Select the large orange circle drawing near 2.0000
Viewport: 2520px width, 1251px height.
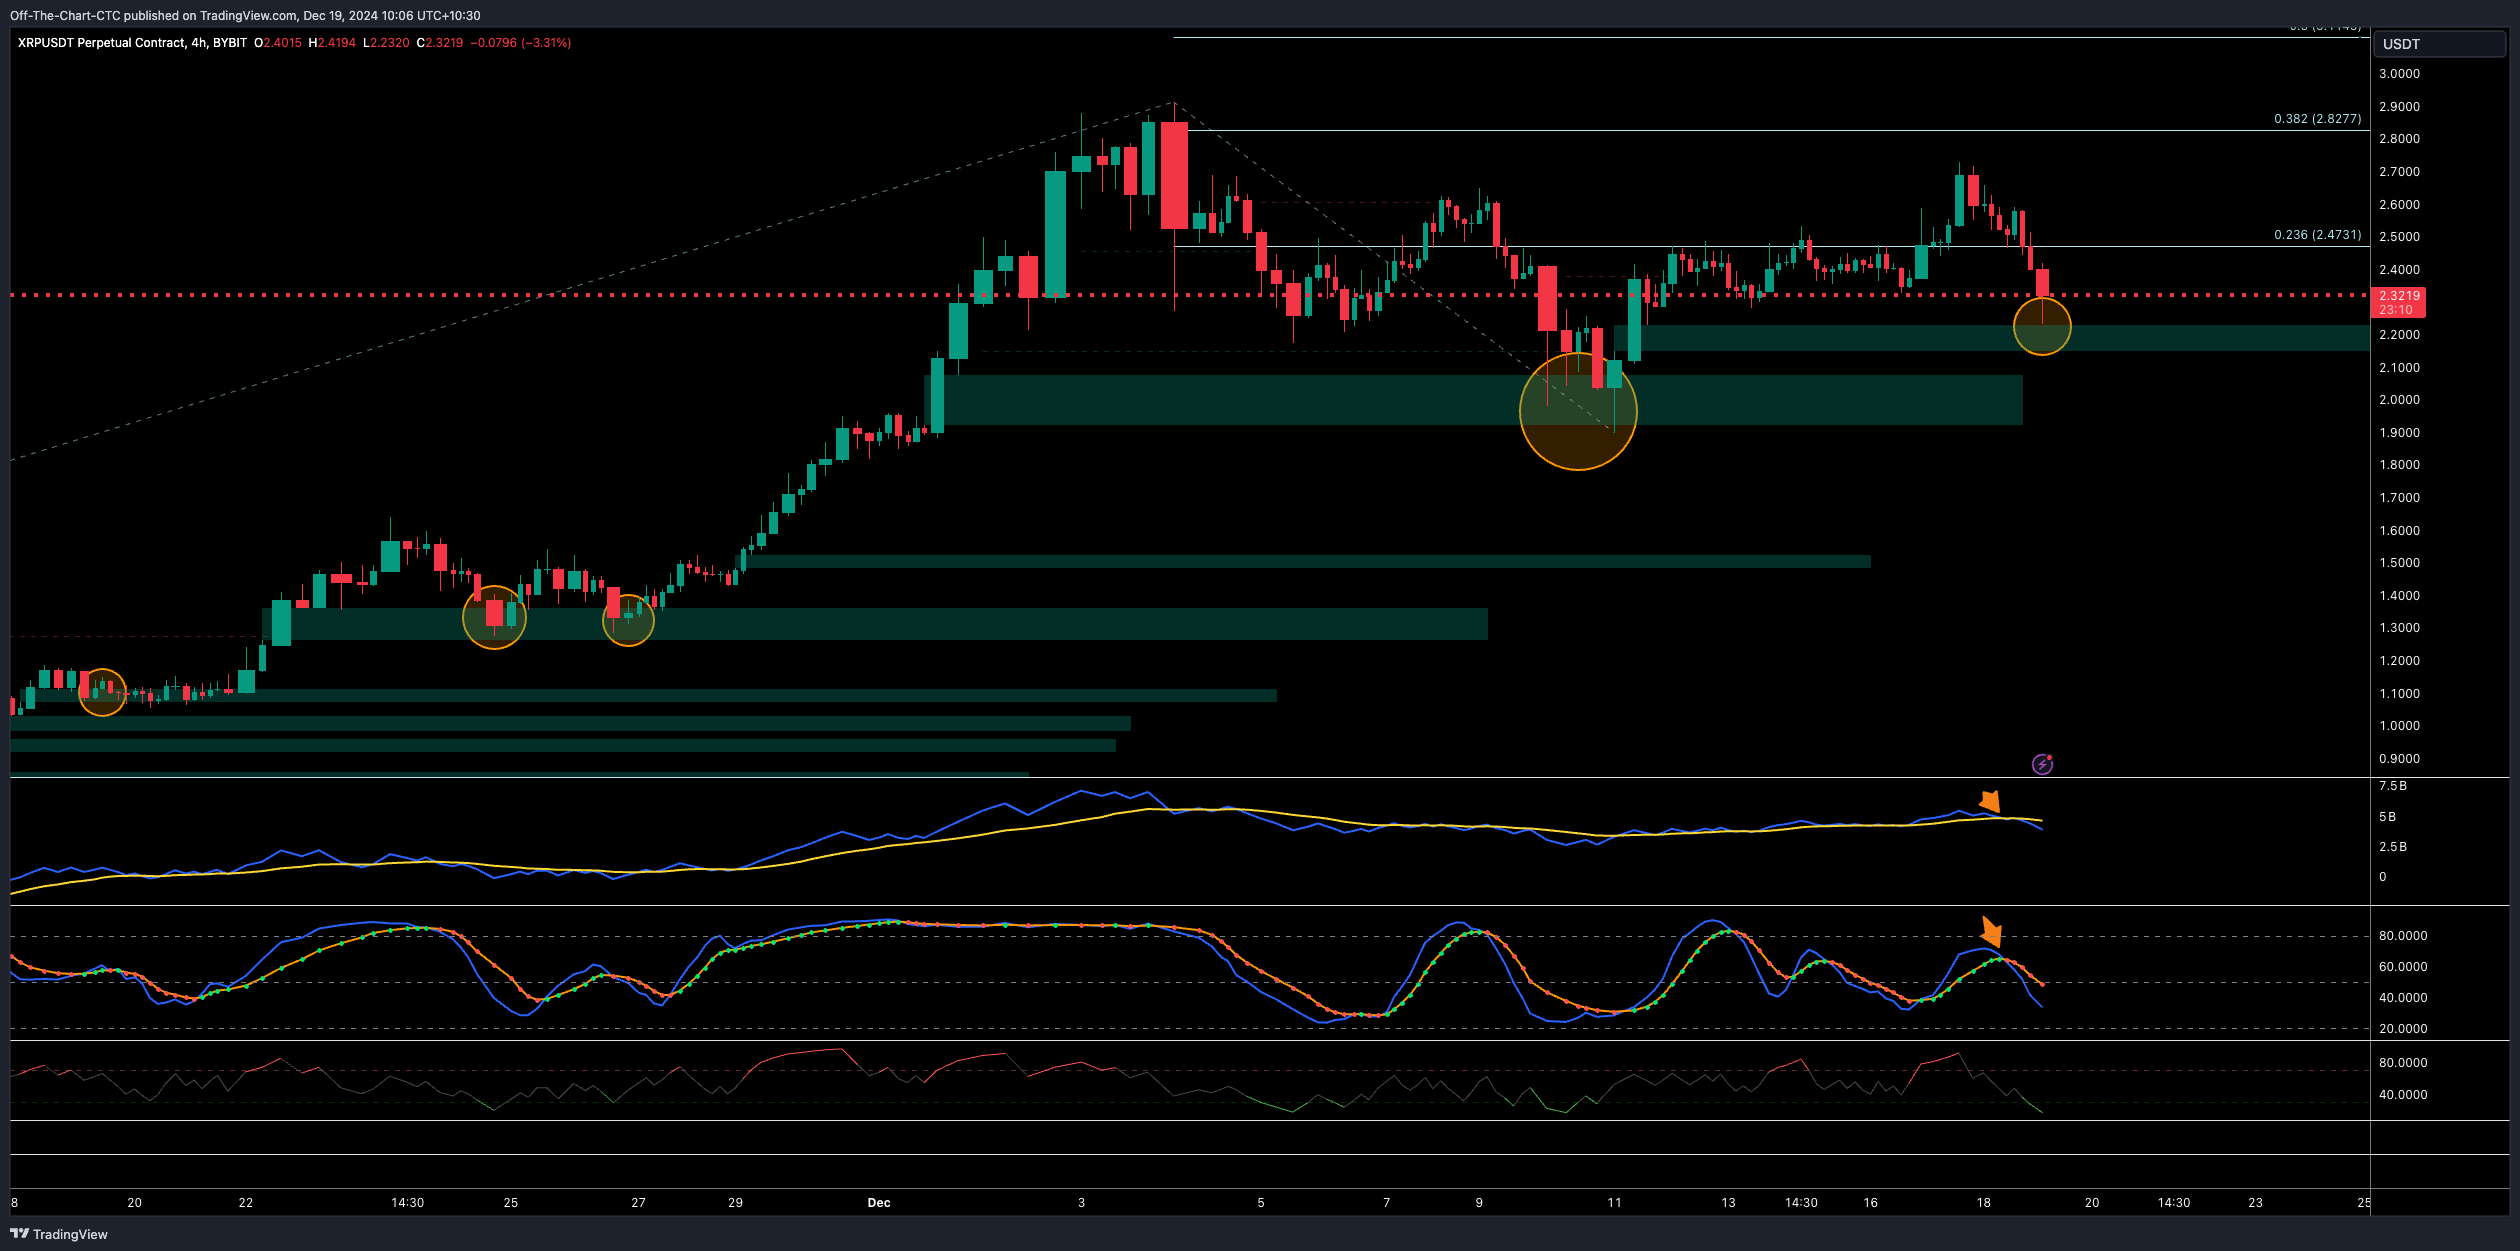point(1578,411)
